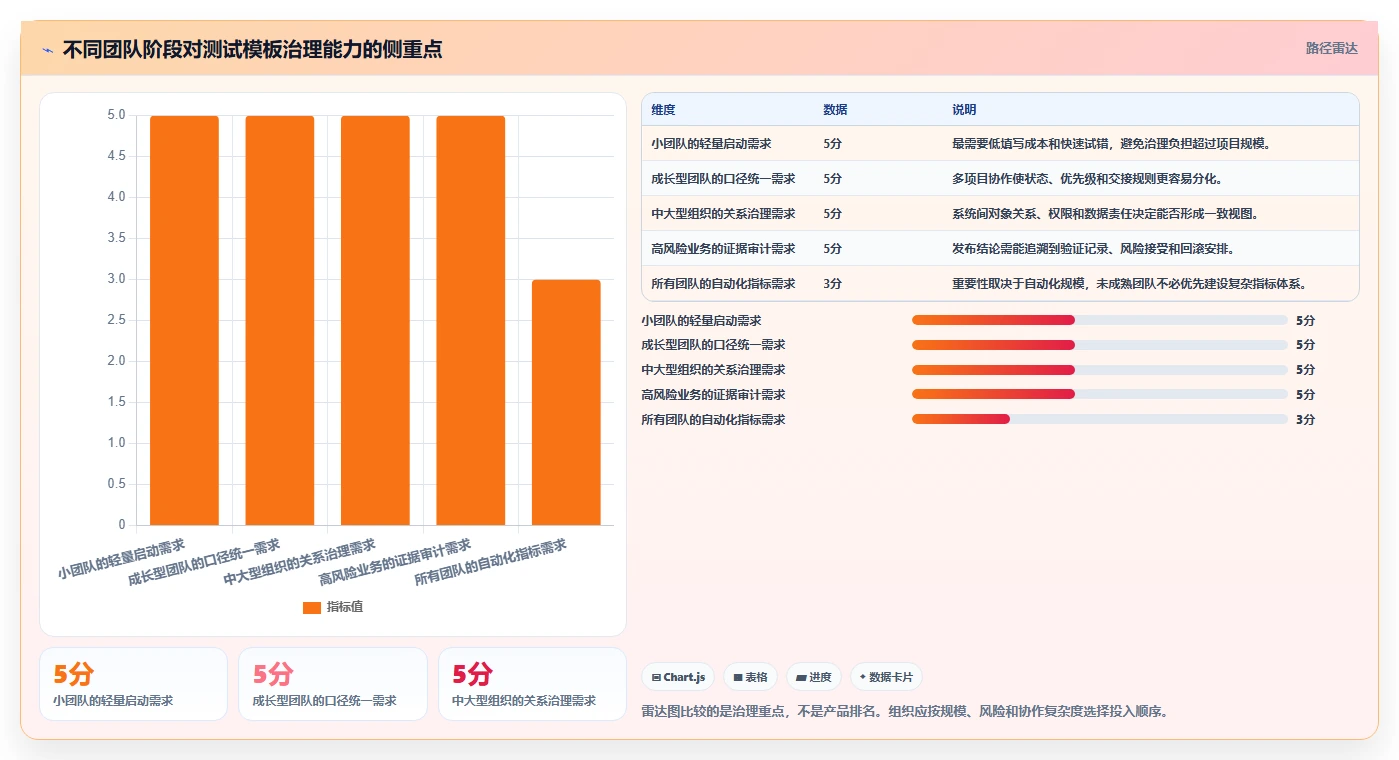Click the lightning icon beside the page title
The height and width of the screenshot is (760, 1399).
(x=47, y=50)
